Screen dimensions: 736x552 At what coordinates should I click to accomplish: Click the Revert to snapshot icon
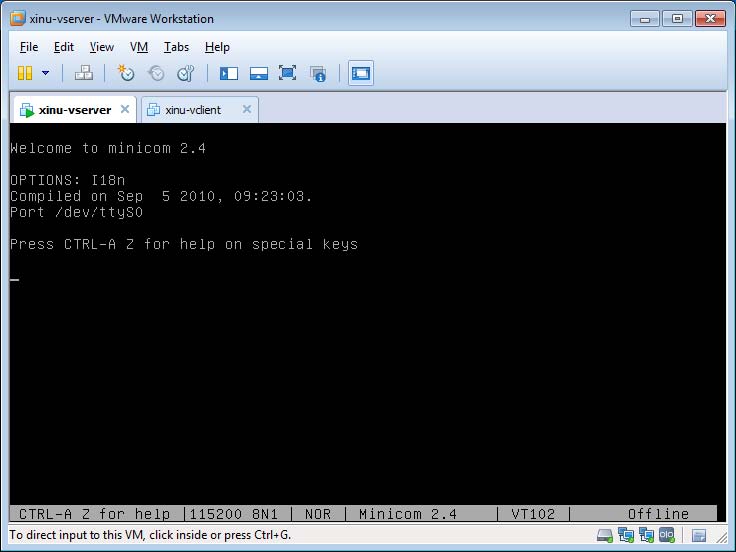(x=156, y=73)
